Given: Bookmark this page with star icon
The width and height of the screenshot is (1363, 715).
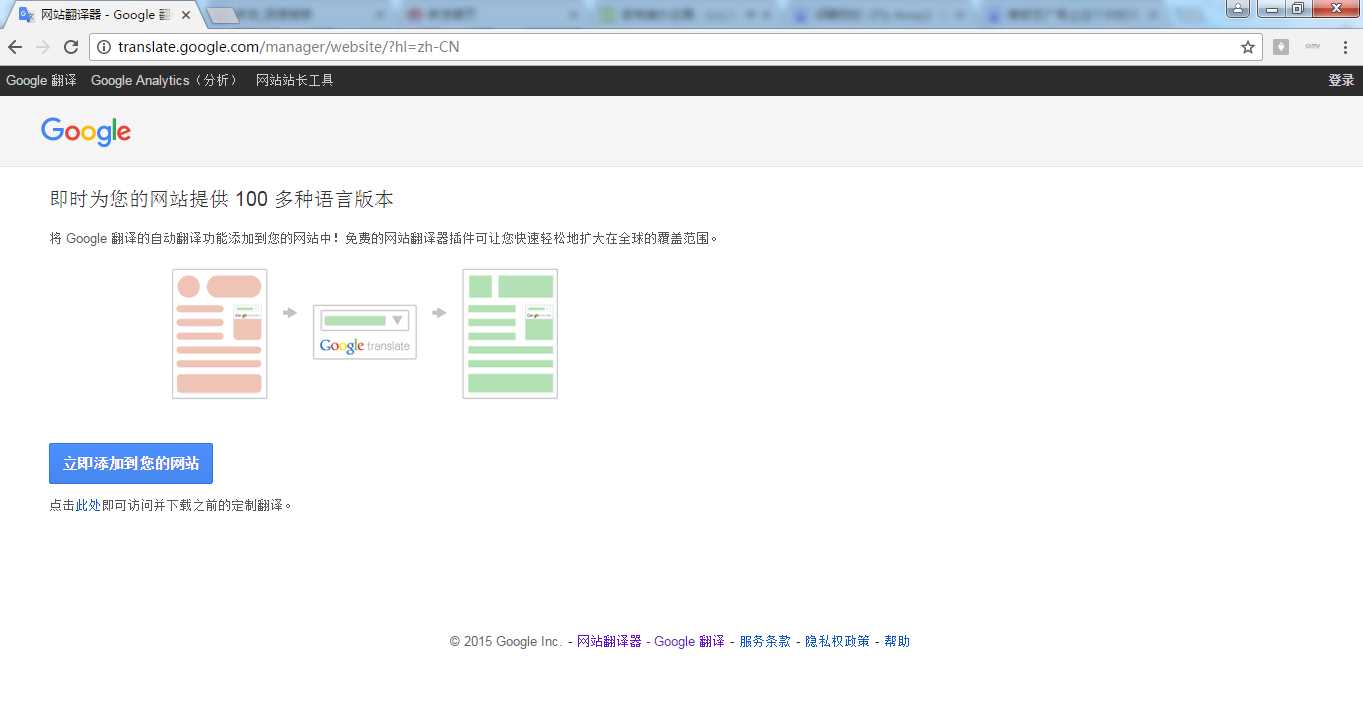Looking at the screenshot, I should coord(1248,47).
